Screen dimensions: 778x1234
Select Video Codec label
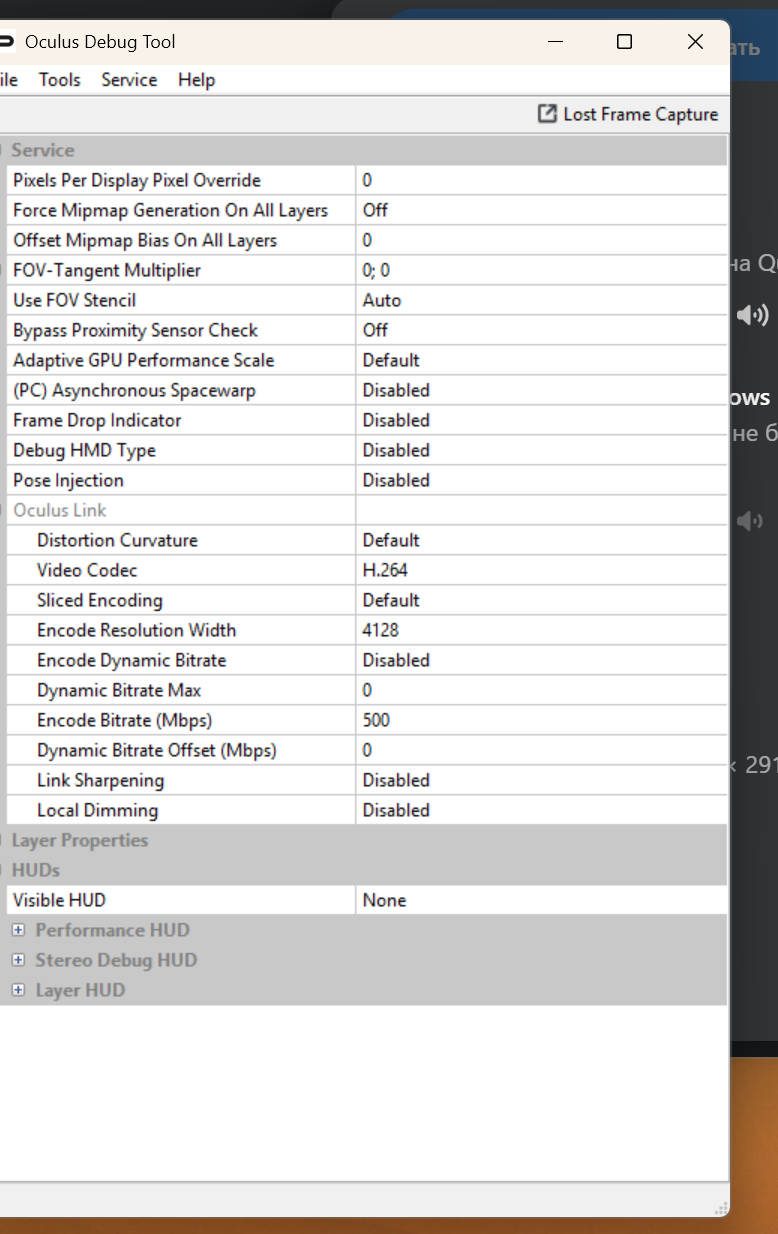pos(87,570)
